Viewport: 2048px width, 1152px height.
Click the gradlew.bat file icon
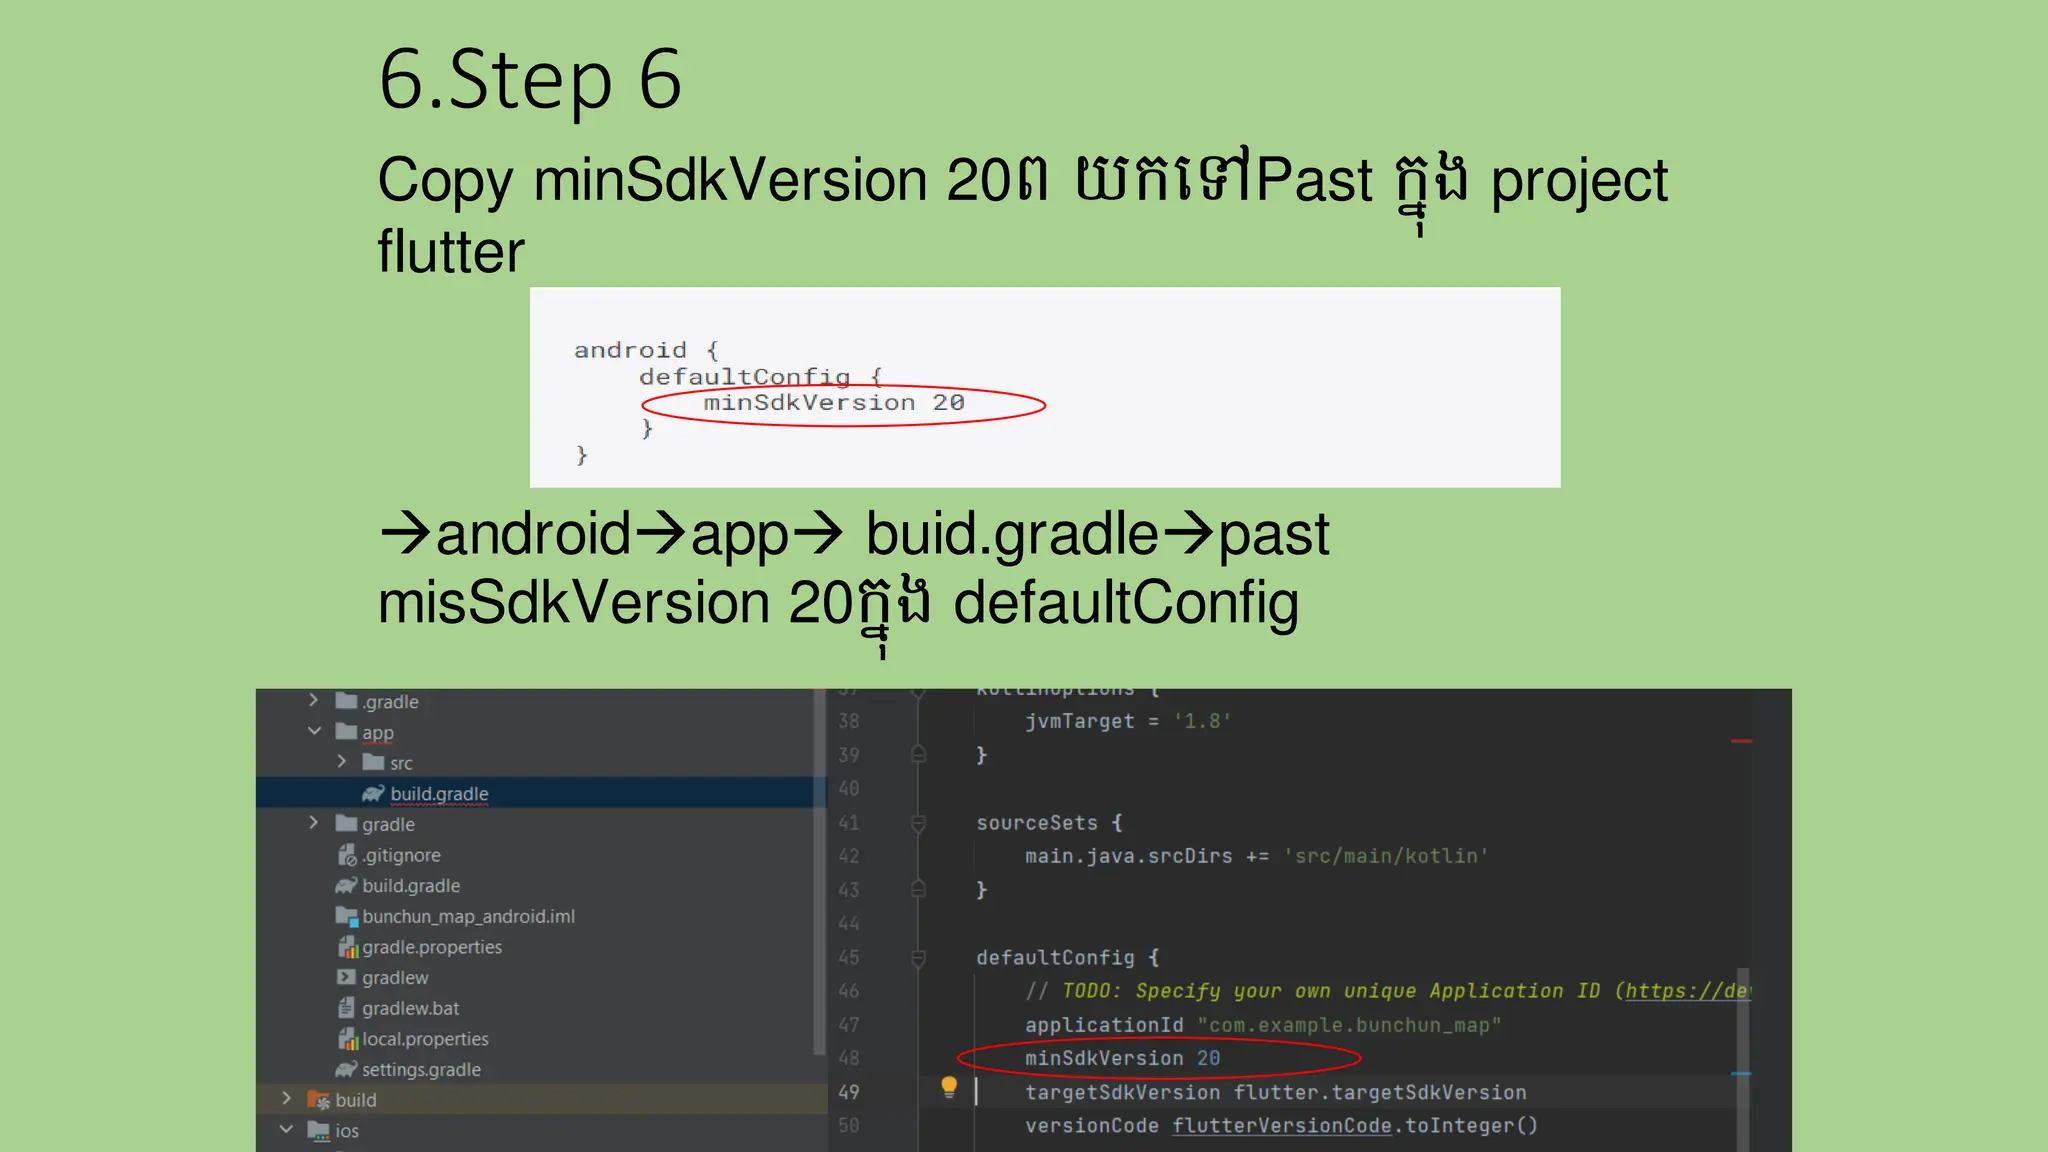tap(346, 1008)
